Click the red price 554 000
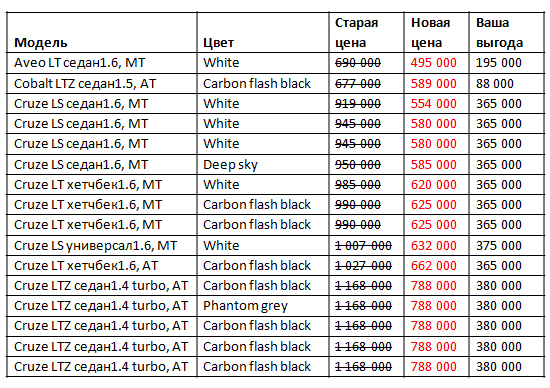Screen dimensions: 550x388 coord(434,103)
